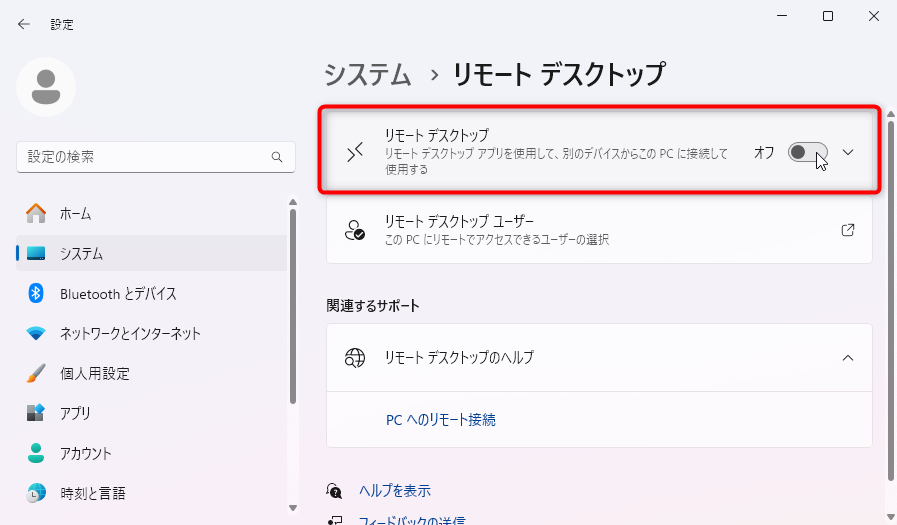Open アプリ settings
The width and height of the screenshot is (897, 525).
[x=152, y=413]
